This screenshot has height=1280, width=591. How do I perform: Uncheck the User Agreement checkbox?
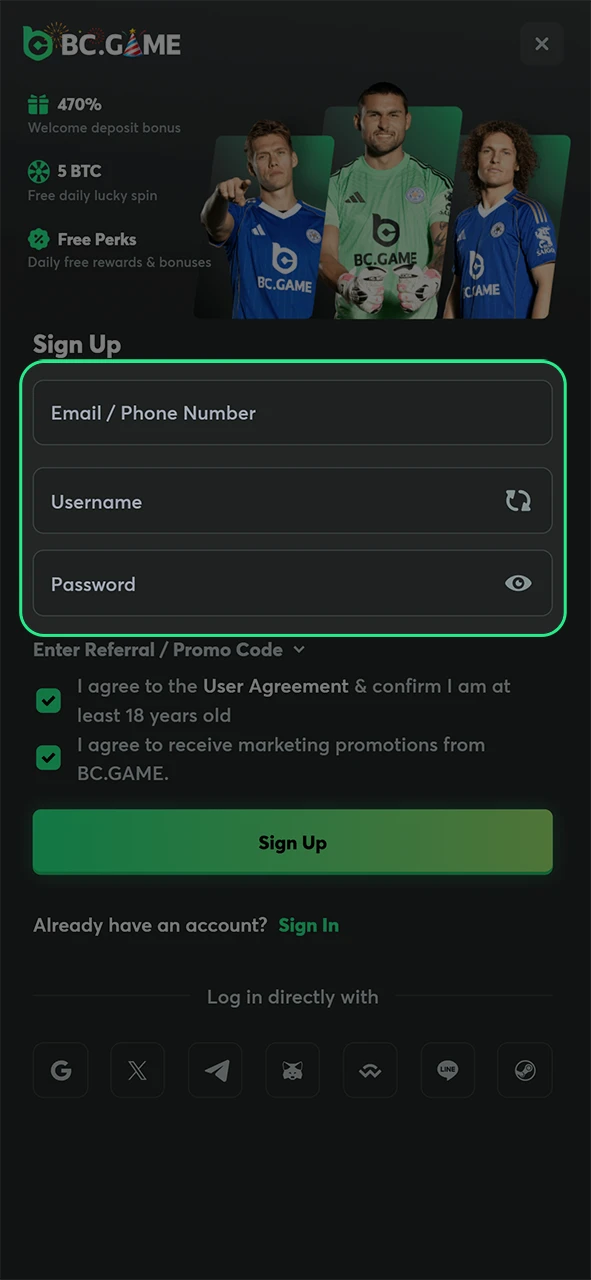(x=48, y=700)
